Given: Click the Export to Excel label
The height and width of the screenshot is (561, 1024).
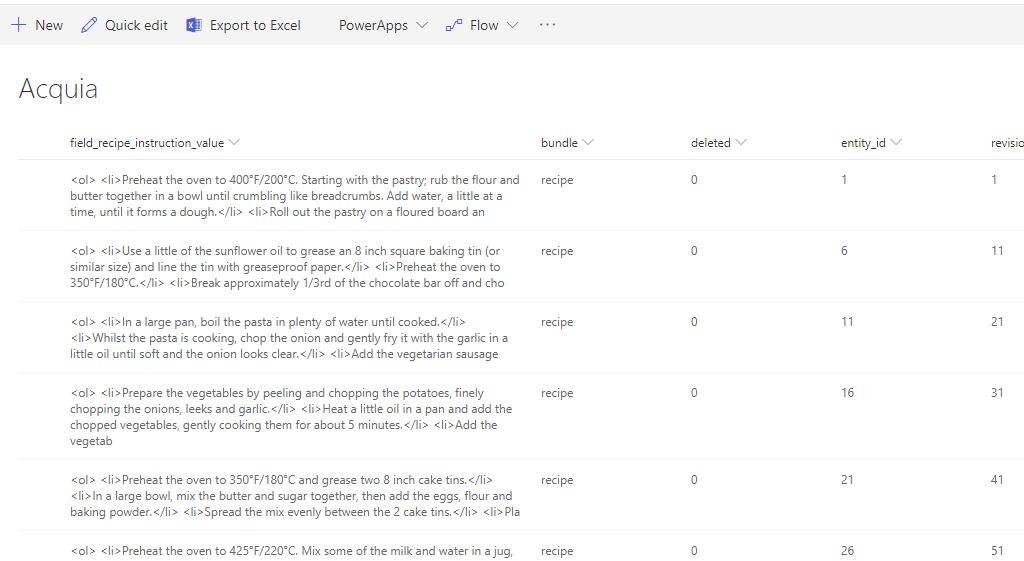Looking at the screenshot, I should point(255,25).
